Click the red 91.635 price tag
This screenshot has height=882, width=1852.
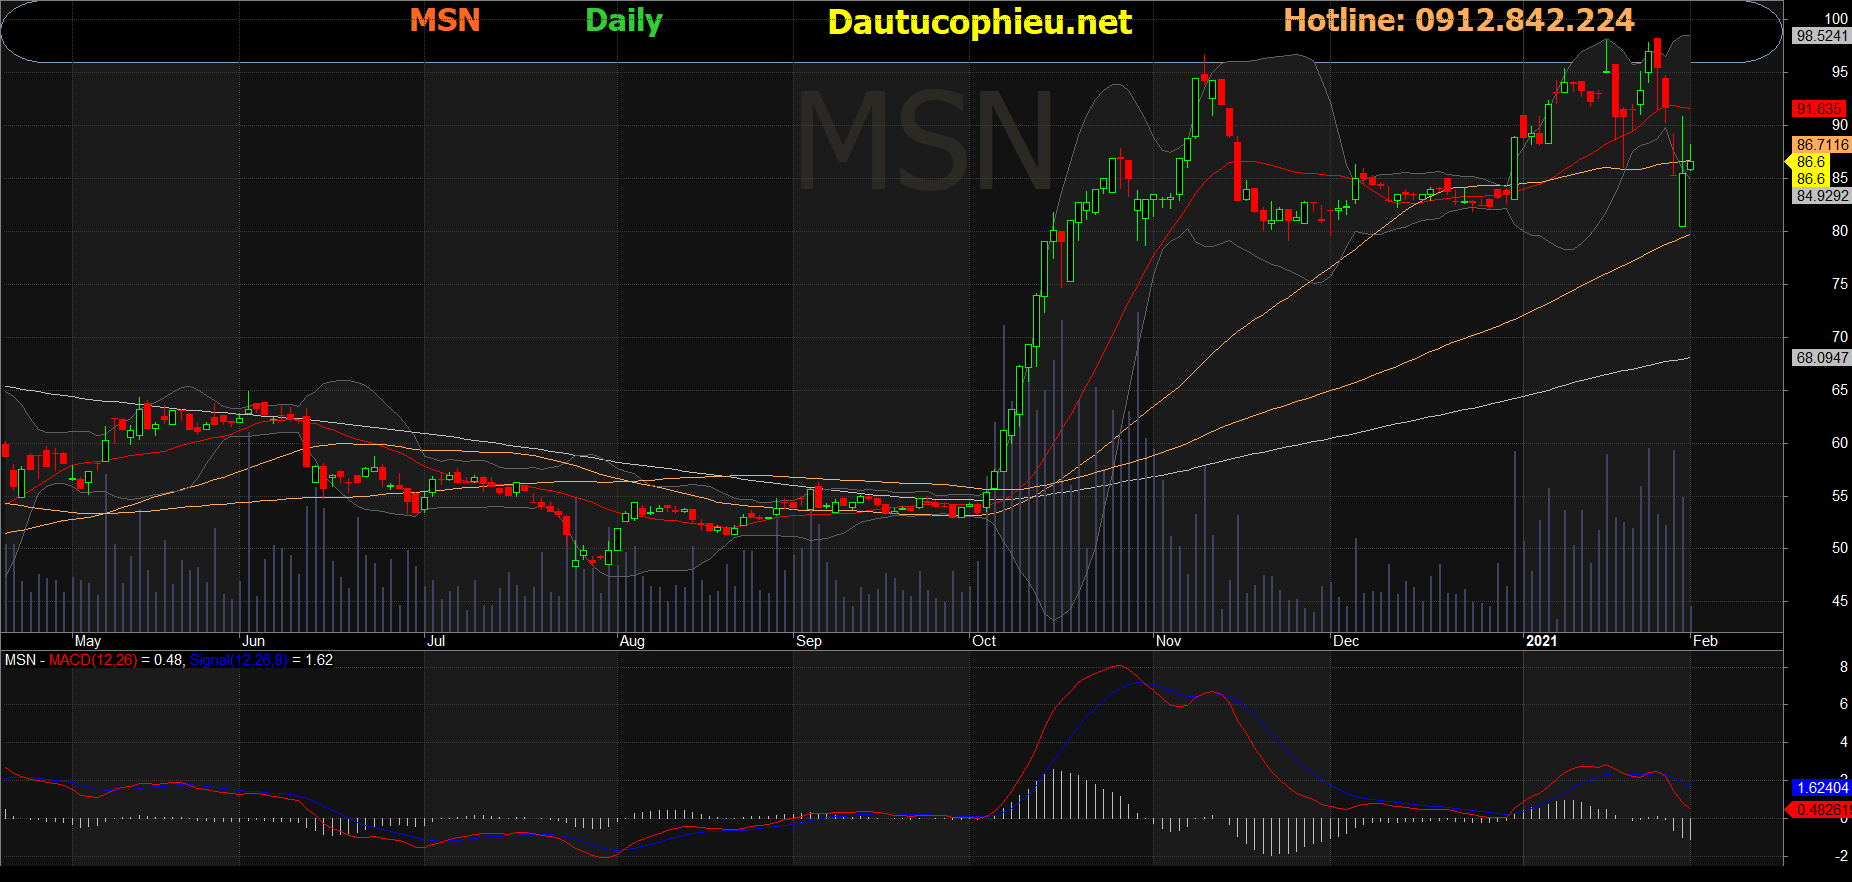click(1819, 109)
